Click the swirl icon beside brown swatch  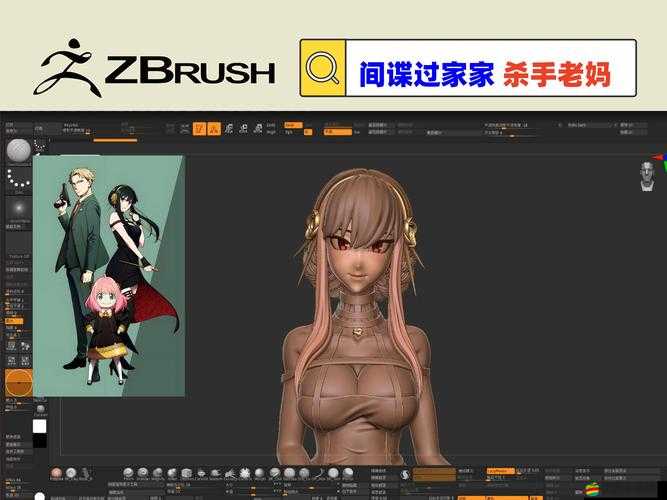coord(405,474)
